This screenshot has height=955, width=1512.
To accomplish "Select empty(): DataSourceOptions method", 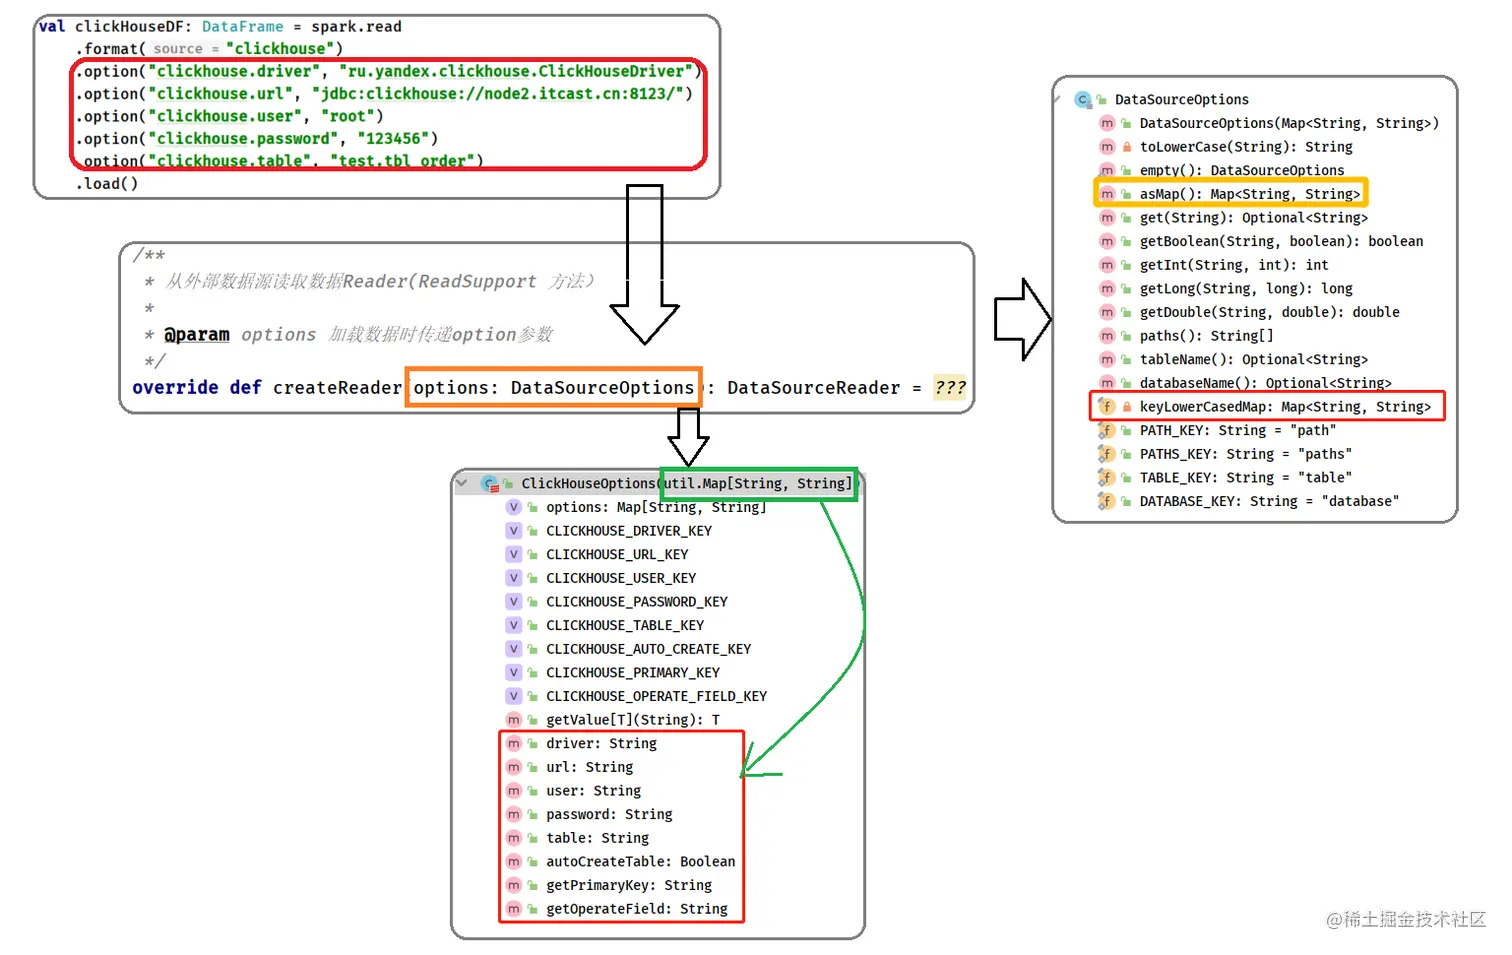I will click(x=1222, y=170).
